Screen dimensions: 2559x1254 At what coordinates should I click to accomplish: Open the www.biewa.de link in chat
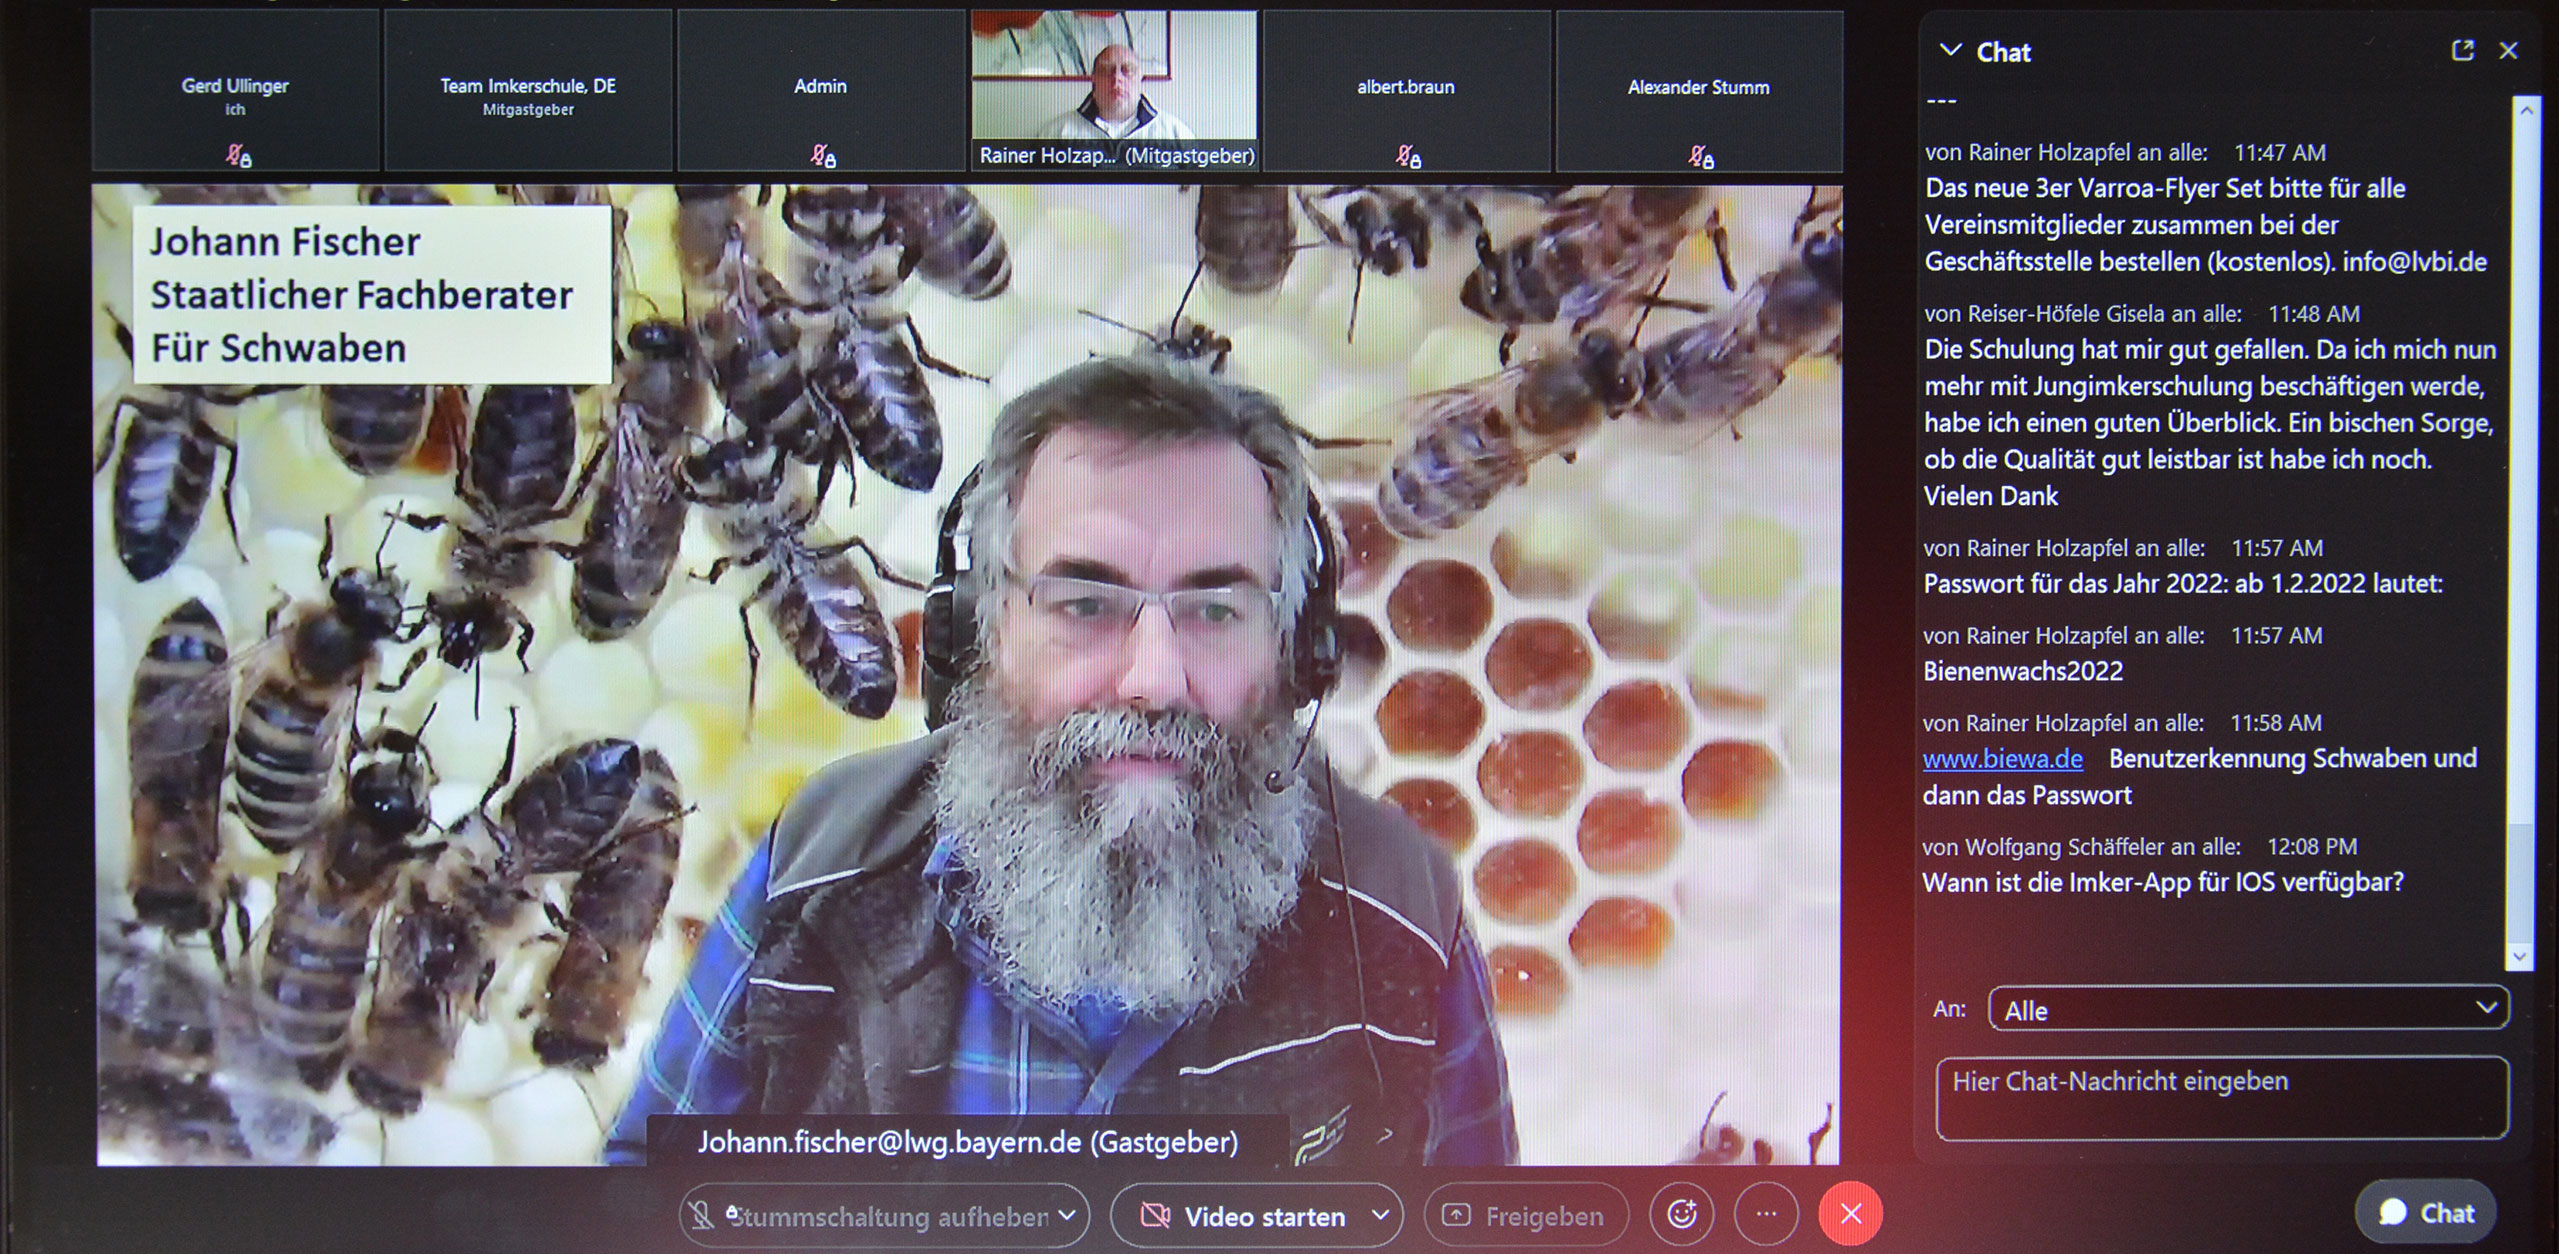[x=2003, y=759]
